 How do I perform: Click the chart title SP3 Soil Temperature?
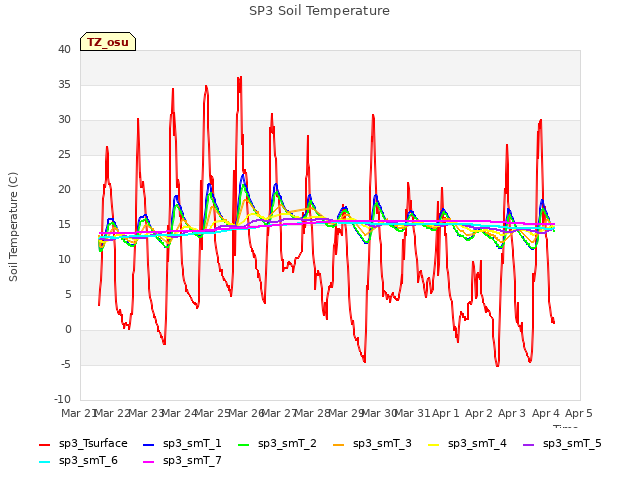319,11
